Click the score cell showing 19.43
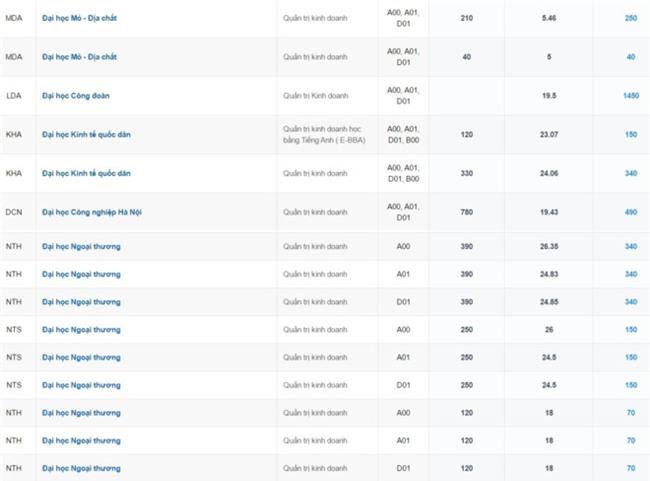 coord(548,212)
